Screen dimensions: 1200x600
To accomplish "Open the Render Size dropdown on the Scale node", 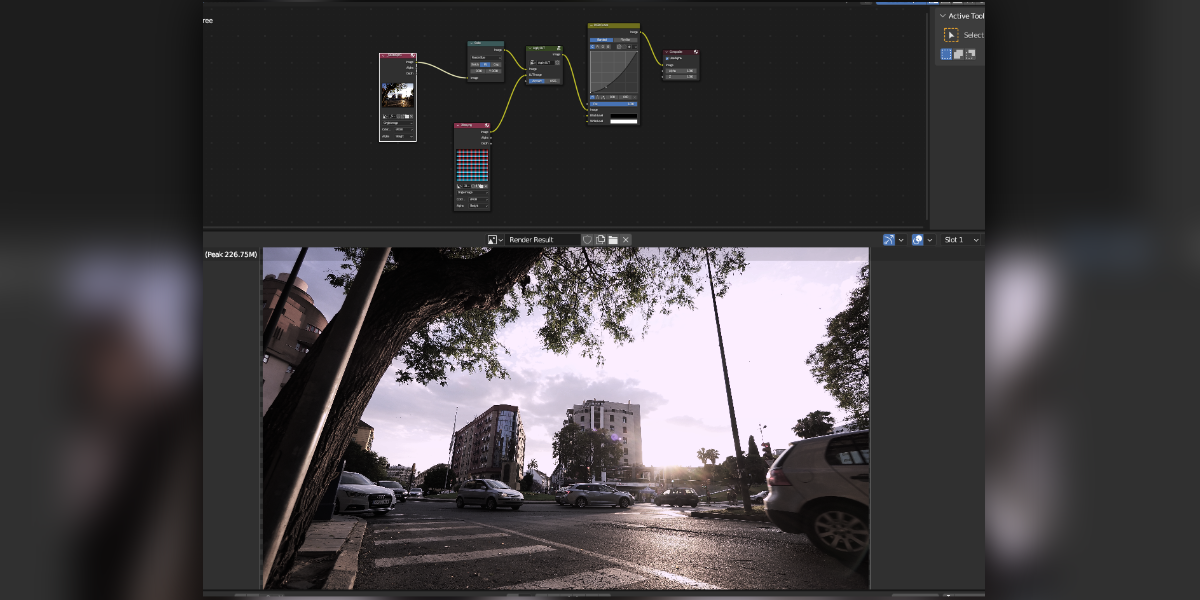I will tap(486, 58).
